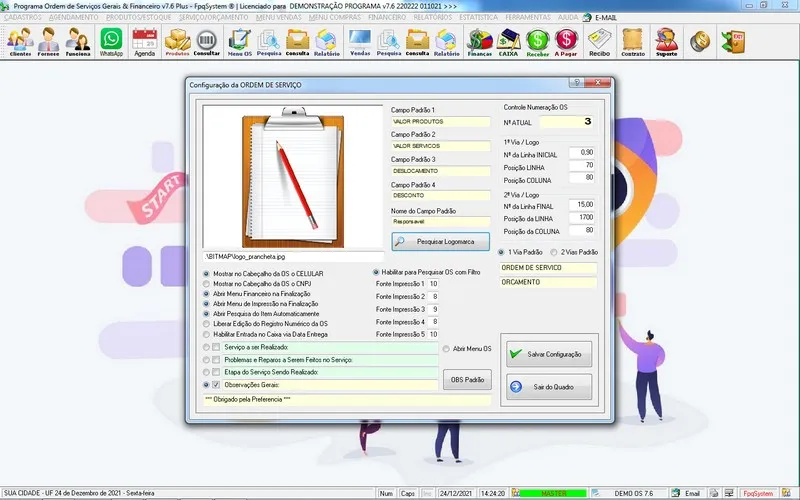Image resolution: width=800 pixels, height=500 pixels.
Task: Click the 'Pesquisar Logomarca' button
Action: 440,242
